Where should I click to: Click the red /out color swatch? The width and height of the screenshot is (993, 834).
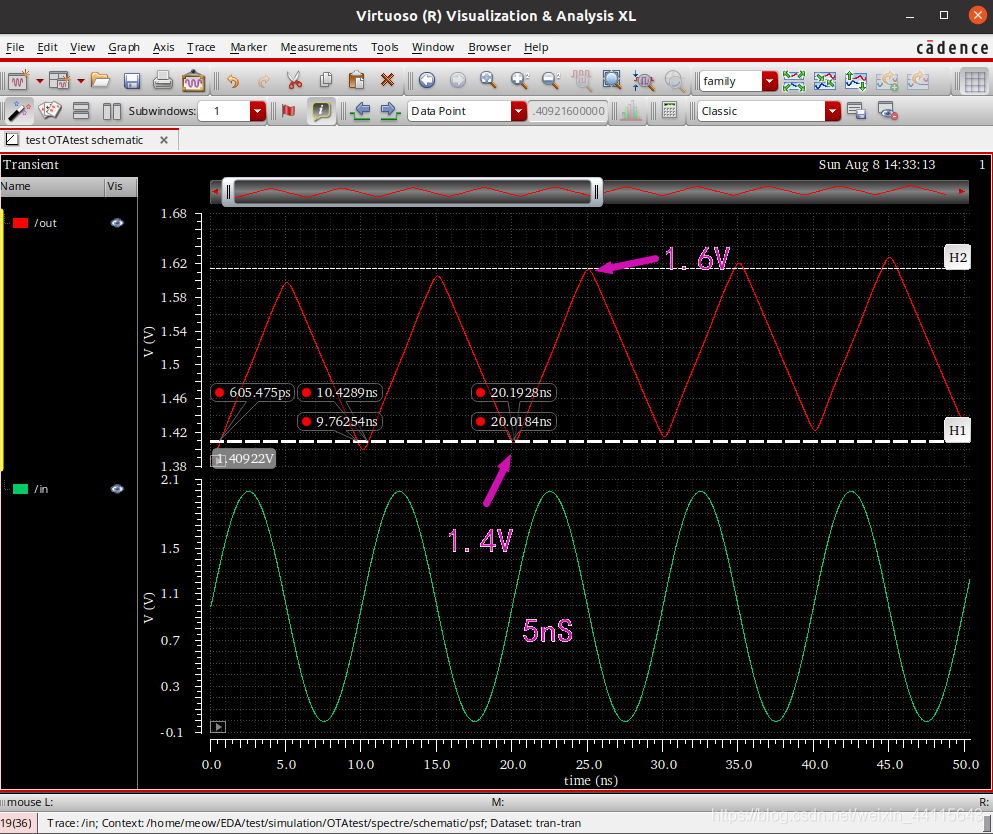pyautogui.click(x=20, y=223)
